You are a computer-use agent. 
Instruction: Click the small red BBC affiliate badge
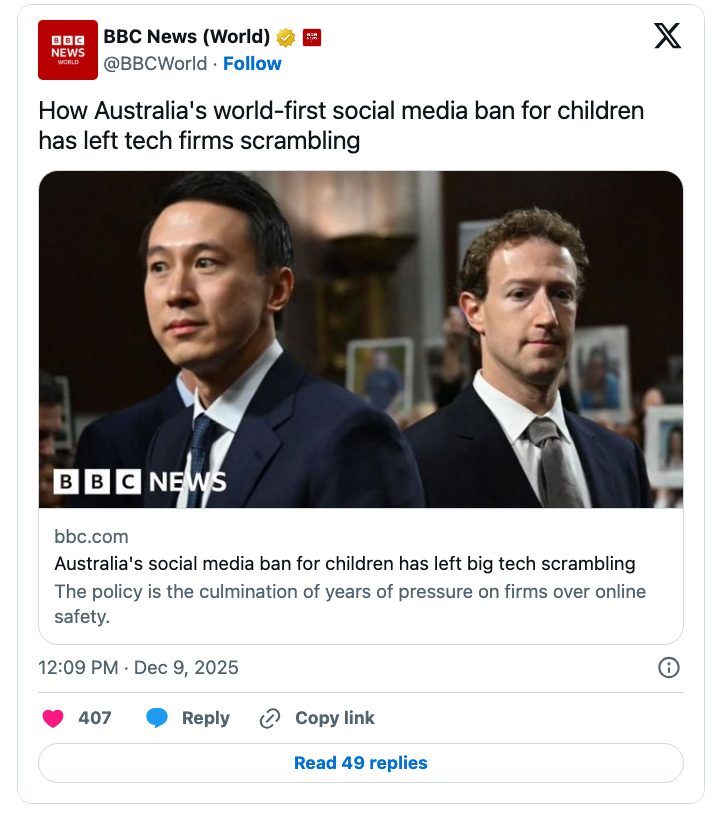click(313, 38)
